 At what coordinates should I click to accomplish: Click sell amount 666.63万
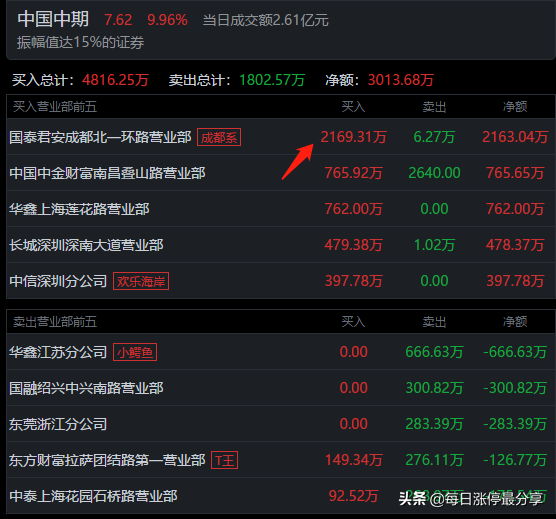coord(434,352)
